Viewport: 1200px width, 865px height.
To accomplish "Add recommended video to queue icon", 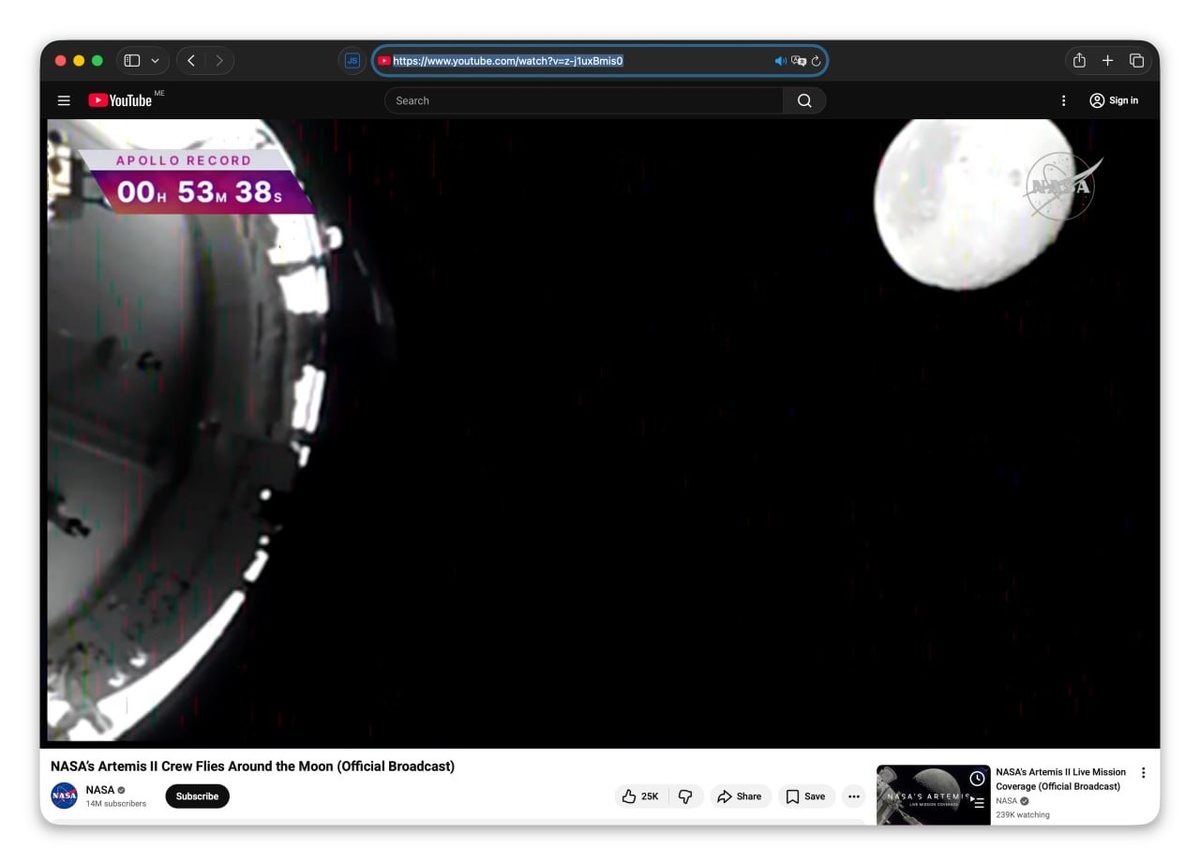I will [x=977, y=801].
